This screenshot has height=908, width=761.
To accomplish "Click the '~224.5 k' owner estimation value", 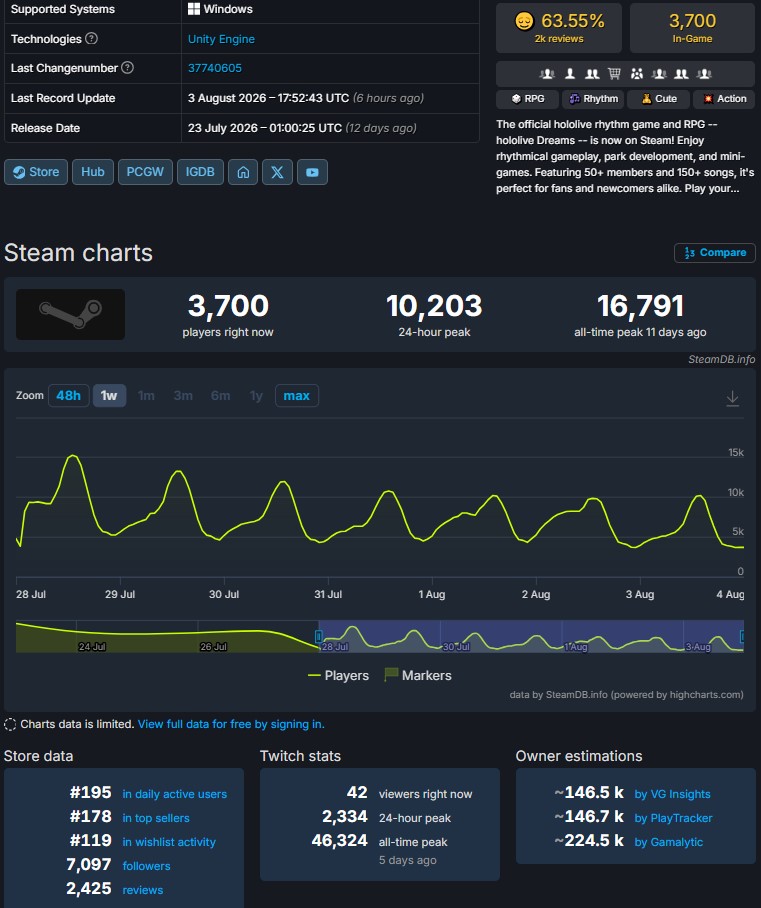I will tap(589, 840).
